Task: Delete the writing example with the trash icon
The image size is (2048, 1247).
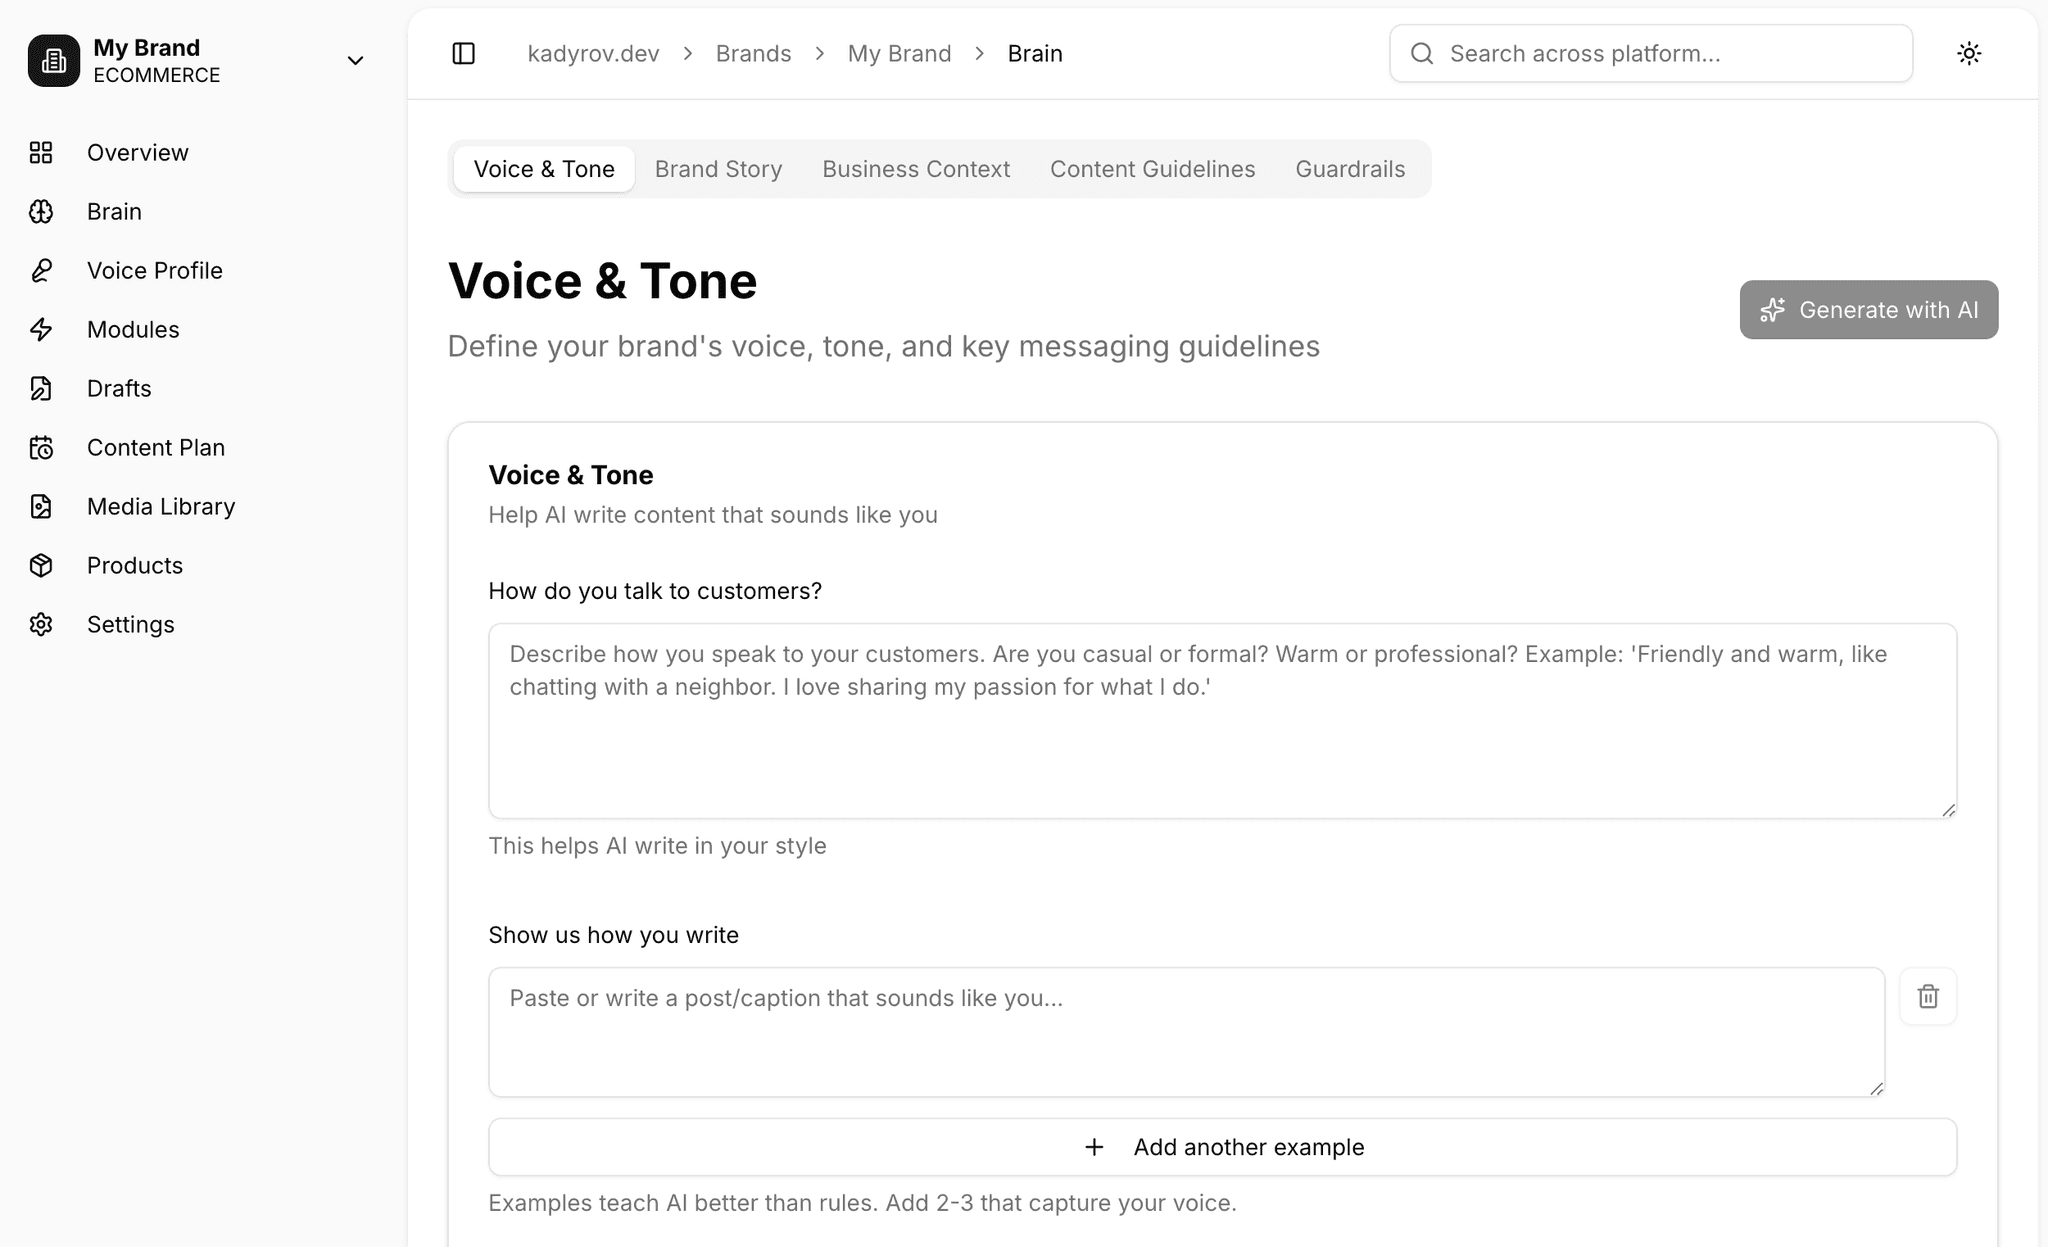Action: [1928, 996]
